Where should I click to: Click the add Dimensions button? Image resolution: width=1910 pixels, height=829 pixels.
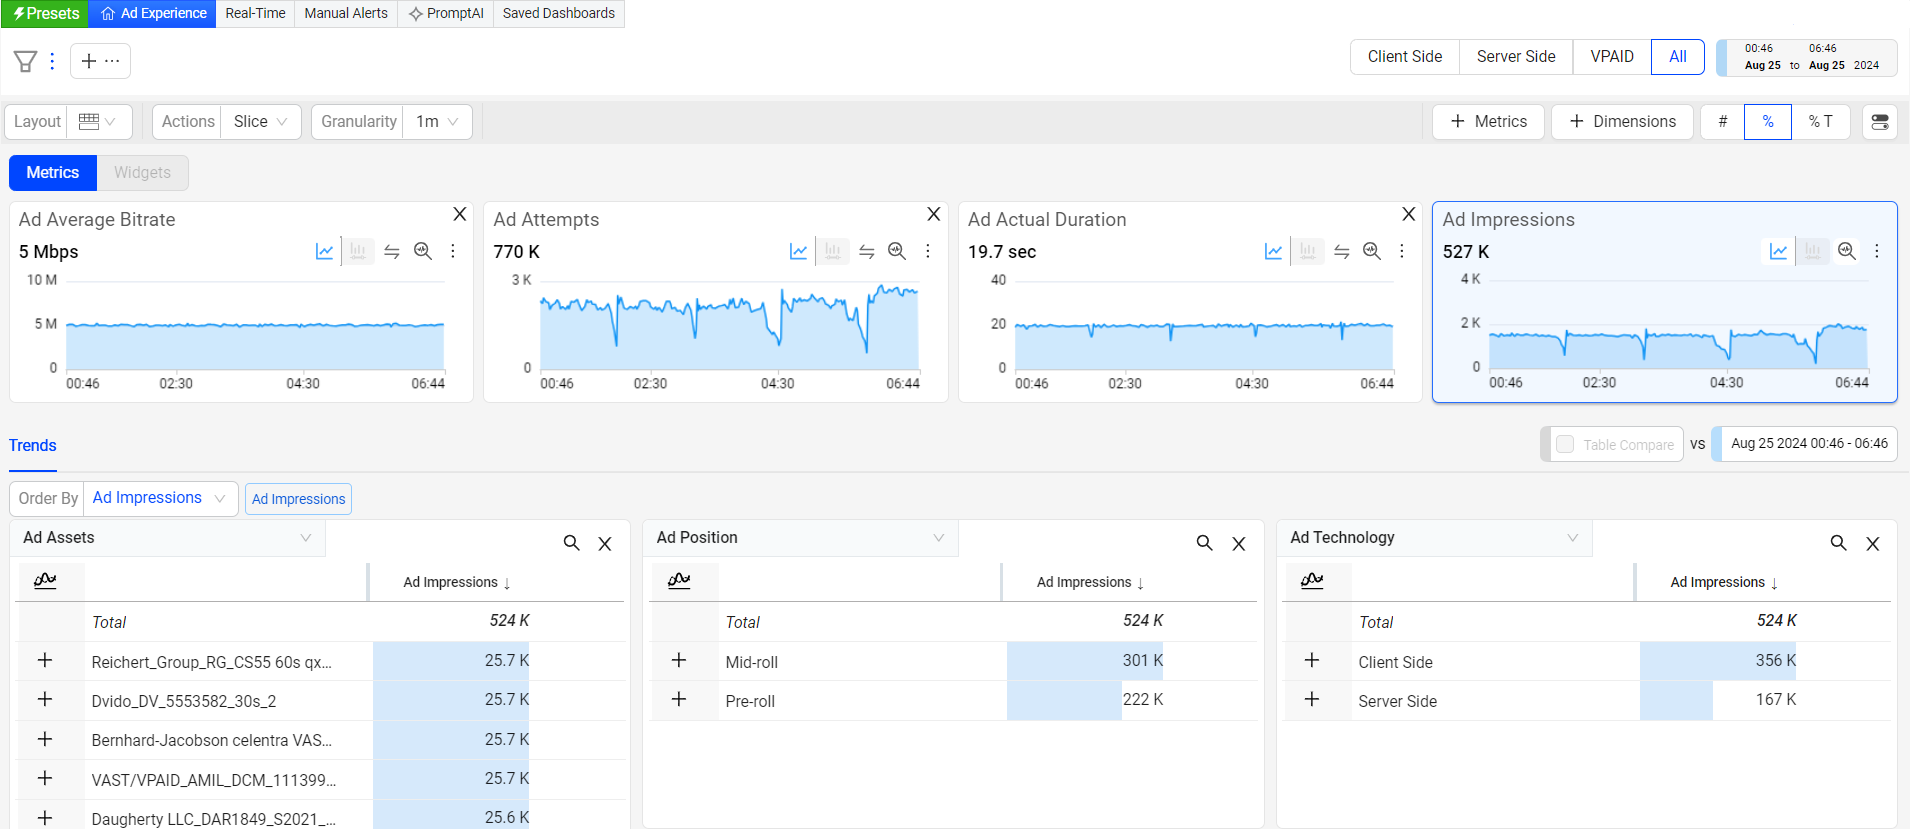[x=1621, y=122]
